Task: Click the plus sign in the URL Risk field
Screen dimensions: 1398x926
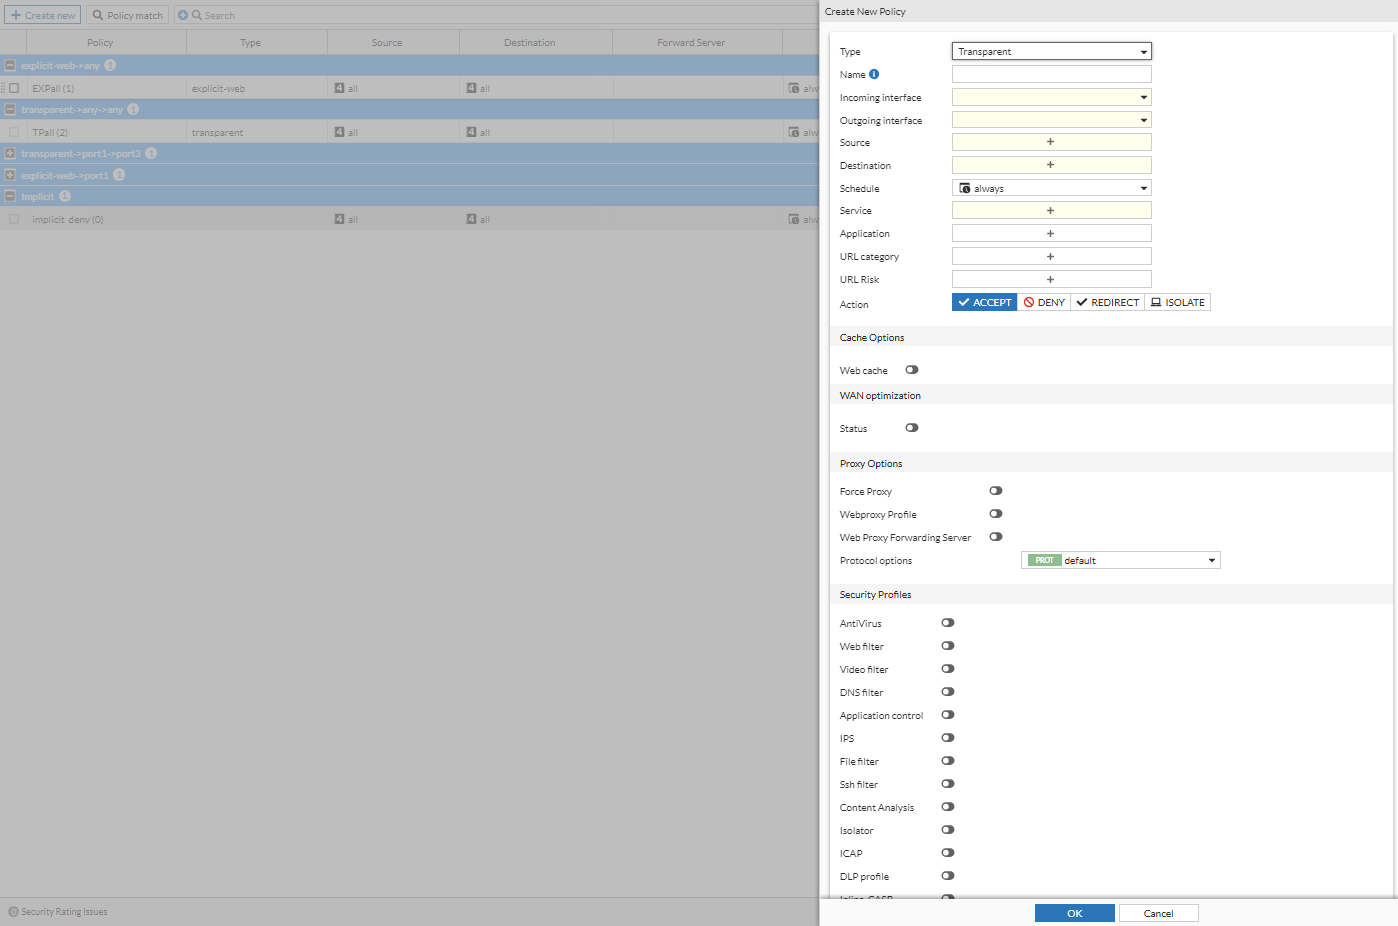Action: point(1050,280)
